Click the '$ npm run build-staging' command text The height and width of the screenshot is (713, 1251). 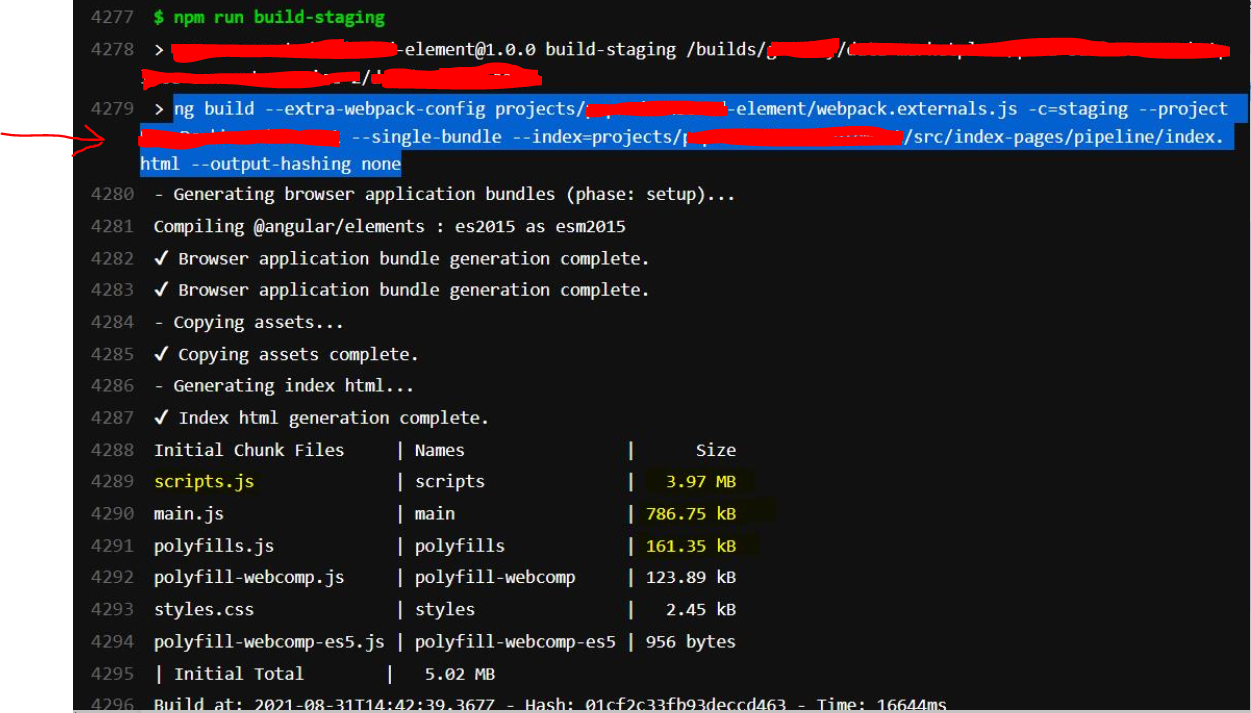point(269,18)
